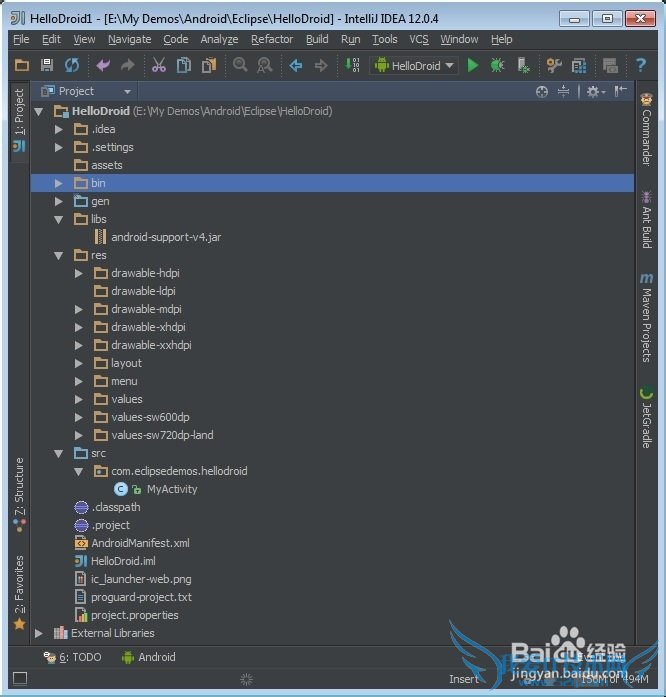Collapse the res folder arrow
The image size is (666, 697).
coord(59,256)
